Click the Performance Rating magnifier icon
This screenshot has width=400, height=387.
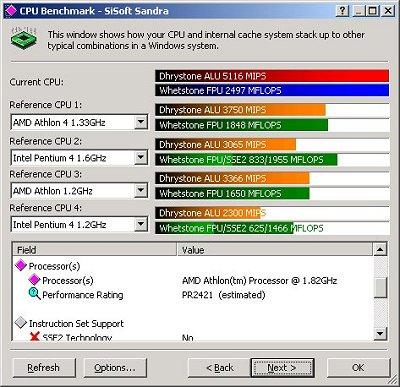coord(35,294)
